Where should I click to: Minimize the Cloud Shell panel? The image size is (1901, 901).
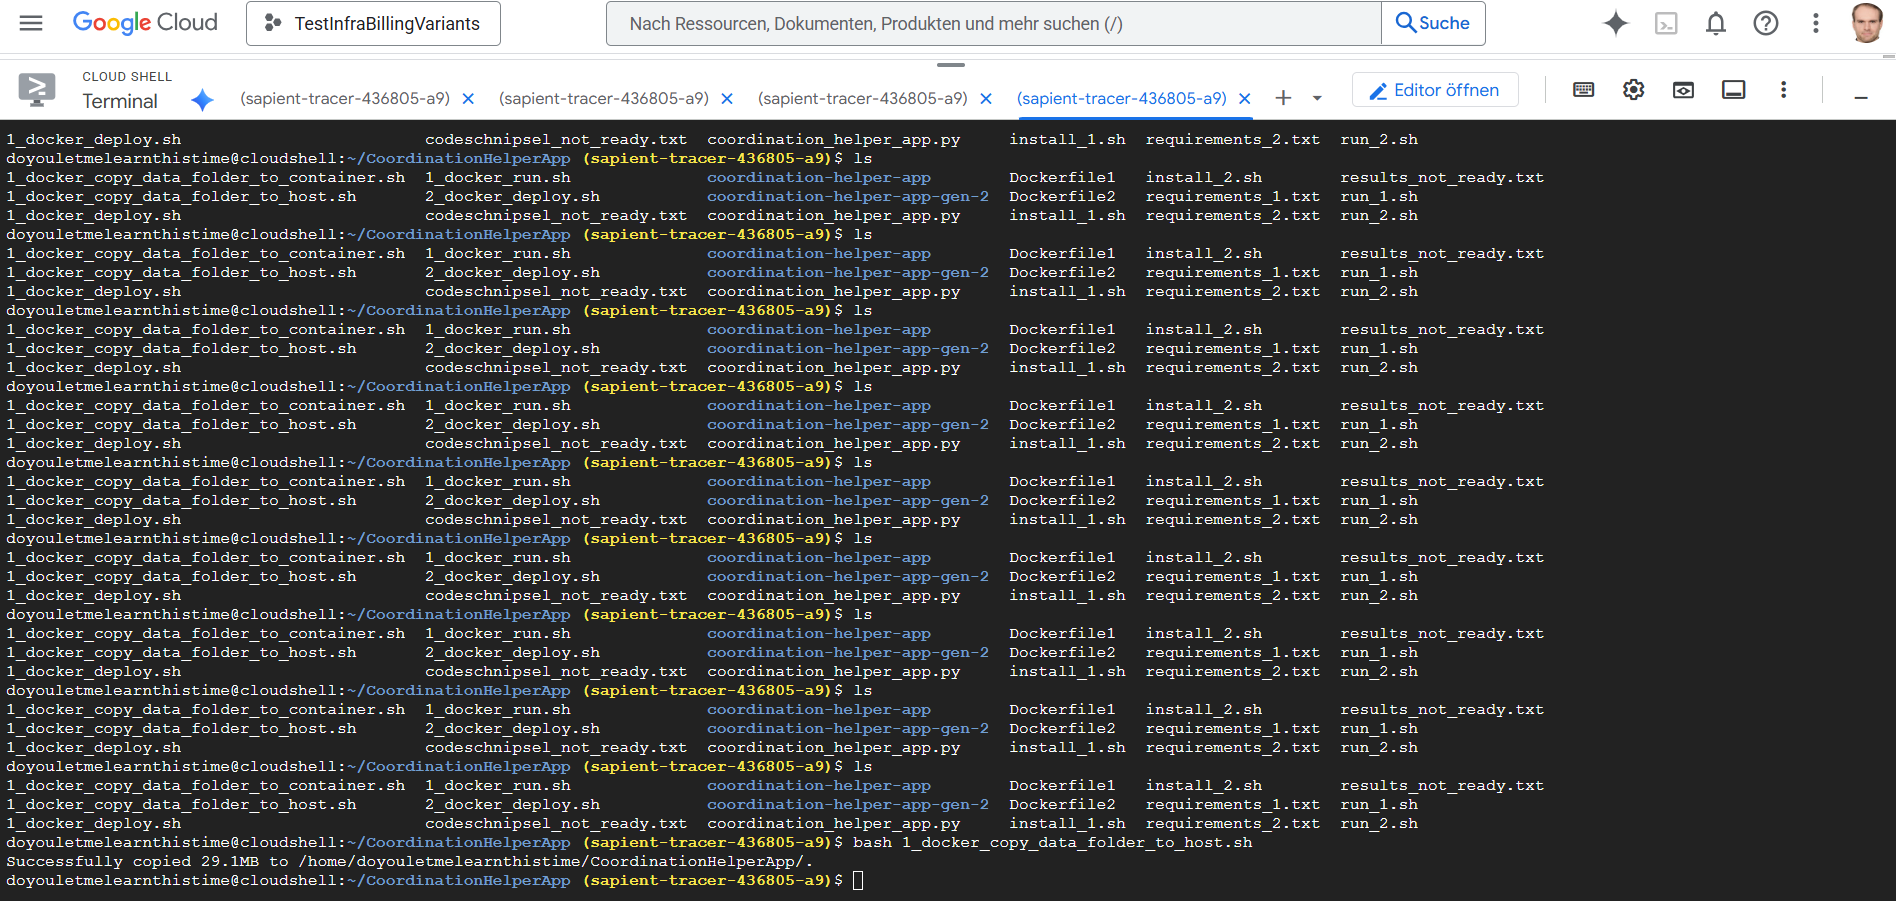click(1861, 97)
